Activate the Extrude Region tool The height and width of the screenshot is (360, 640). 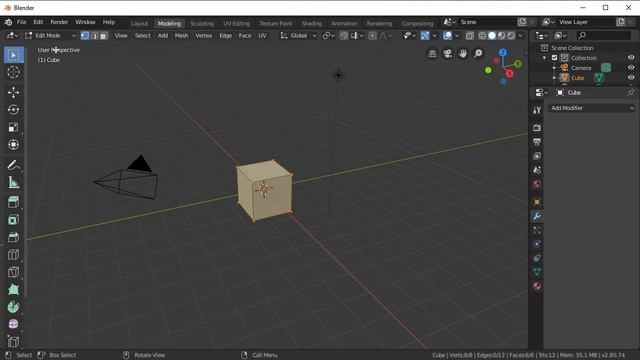pyautogui.click(x=13, y=202)
